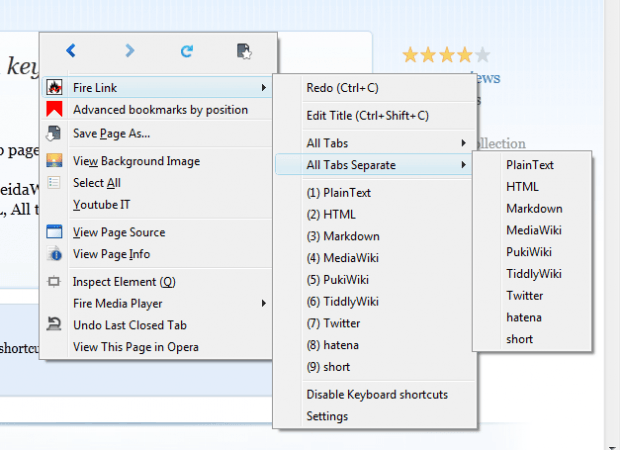Select (3) Markdown format
This screenshot has width=620, height=450.
[374, 236]
